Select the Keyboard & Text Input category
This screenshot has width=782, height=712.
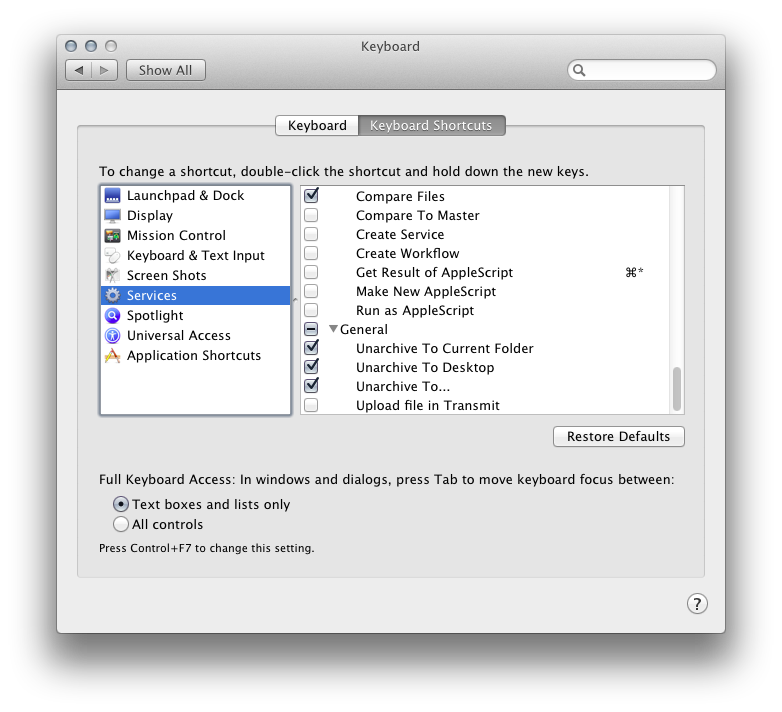tap(196, 255)
